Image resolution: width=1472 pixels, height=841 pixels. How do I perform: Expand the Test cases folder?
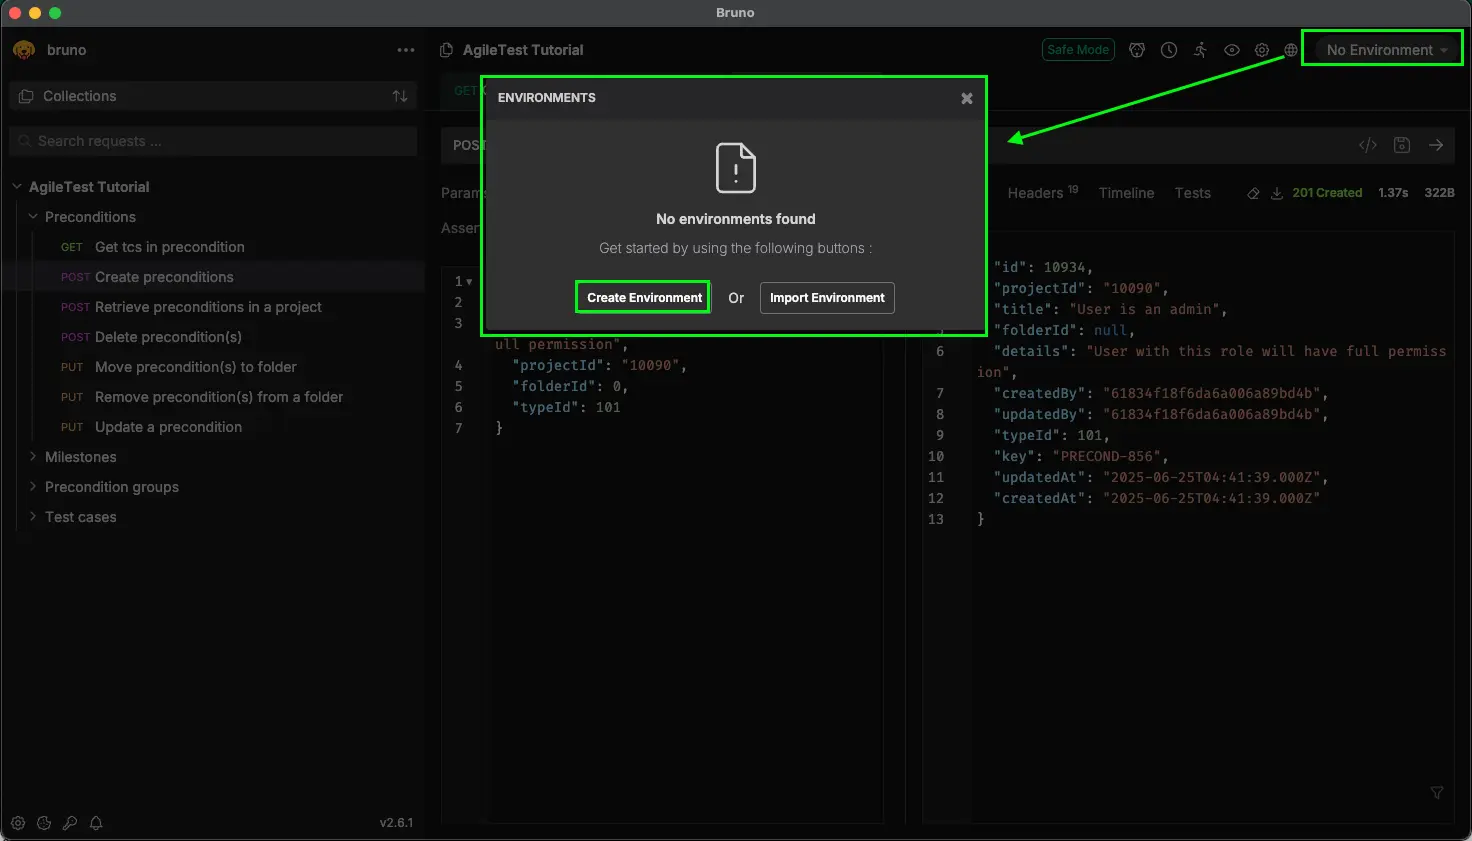pos(33,517)
